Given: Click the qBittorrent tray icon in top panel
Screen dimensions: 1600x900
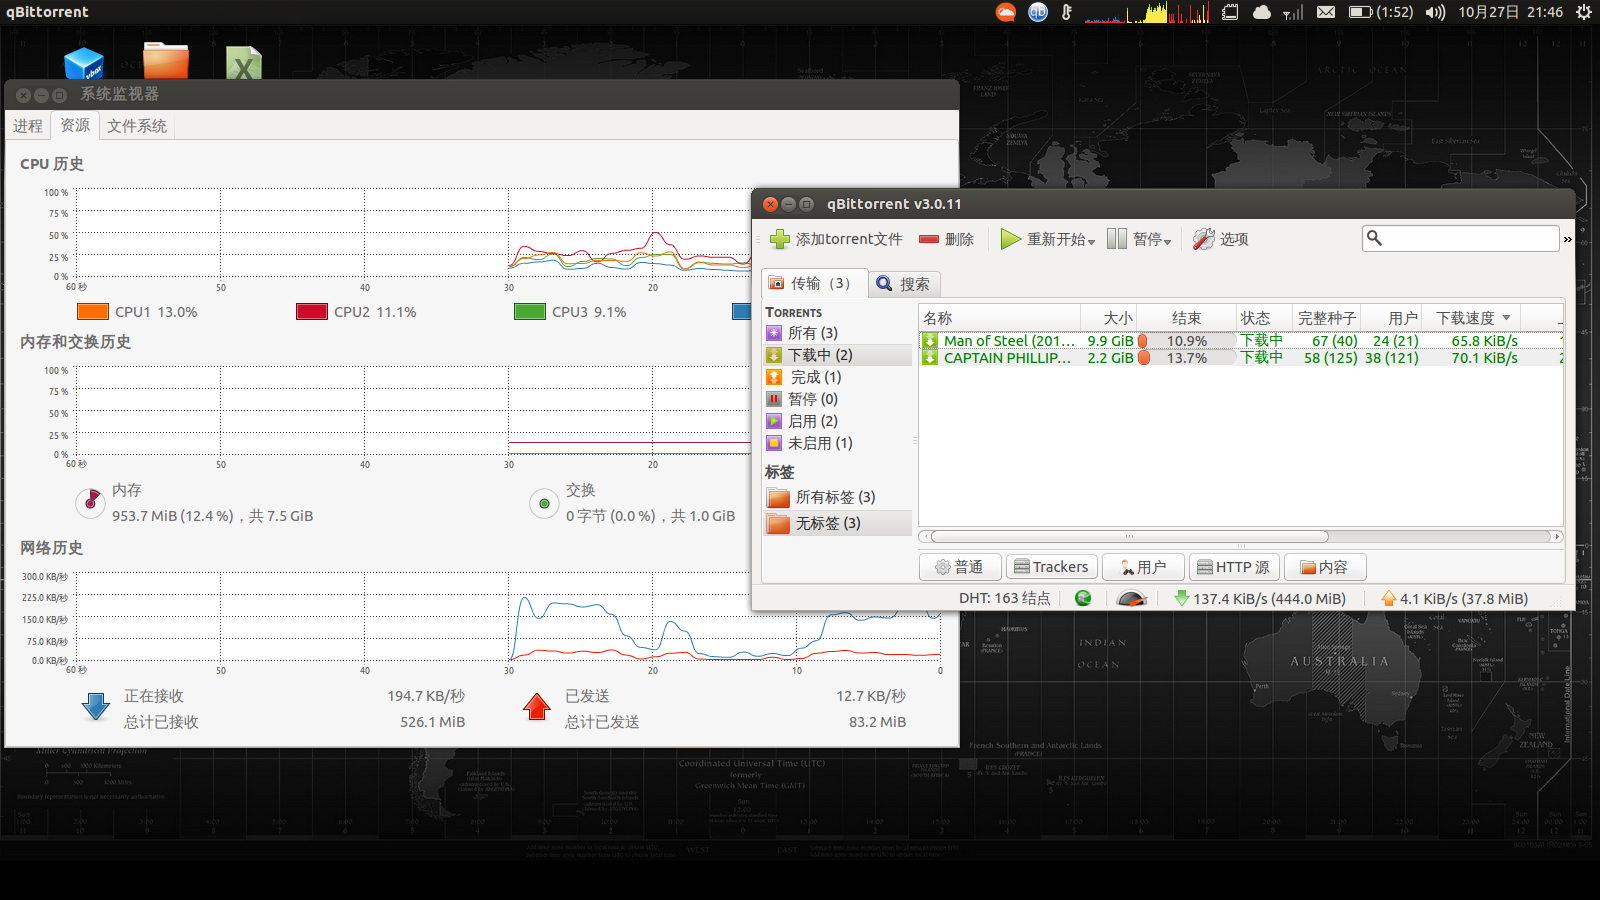Looking at the screenshot, I should tap(1038, 12).
